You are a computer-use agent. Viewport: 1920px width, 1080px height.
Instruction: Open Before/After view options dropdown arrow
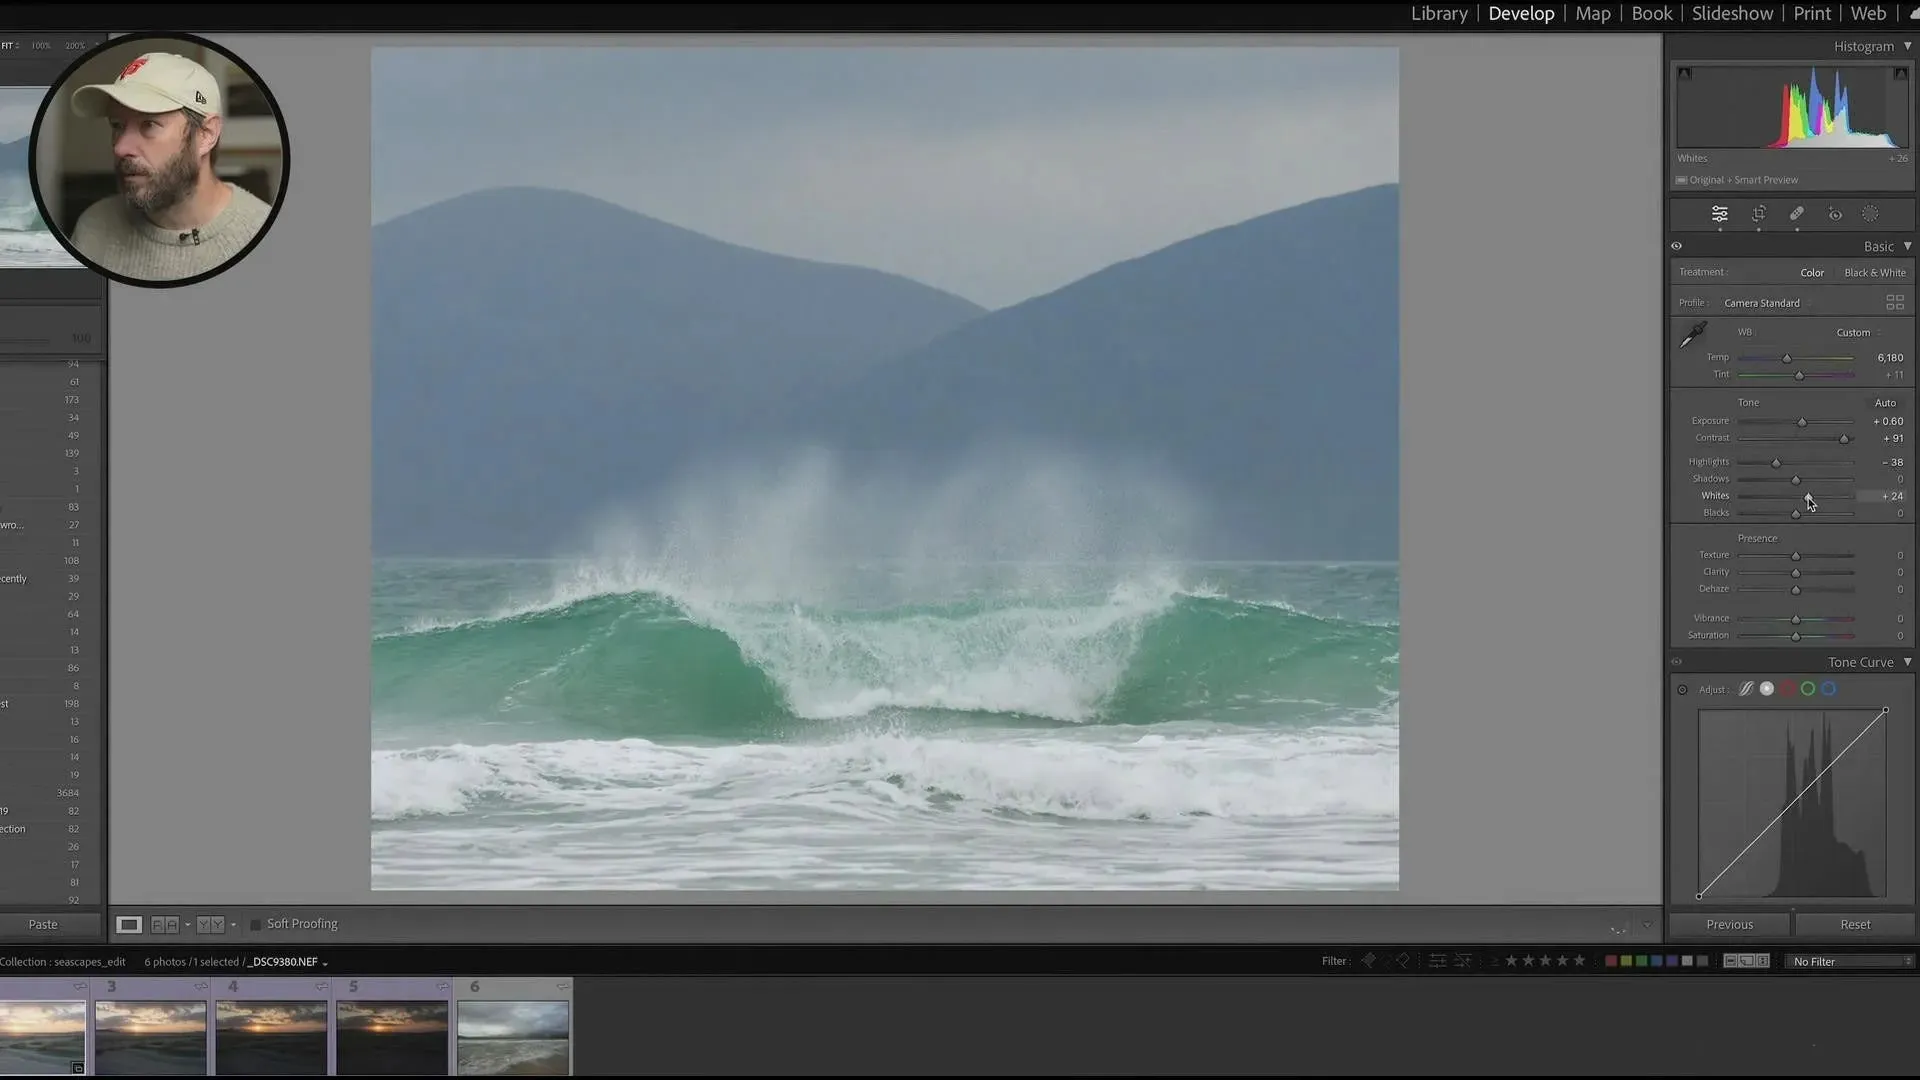click(233, 925)
